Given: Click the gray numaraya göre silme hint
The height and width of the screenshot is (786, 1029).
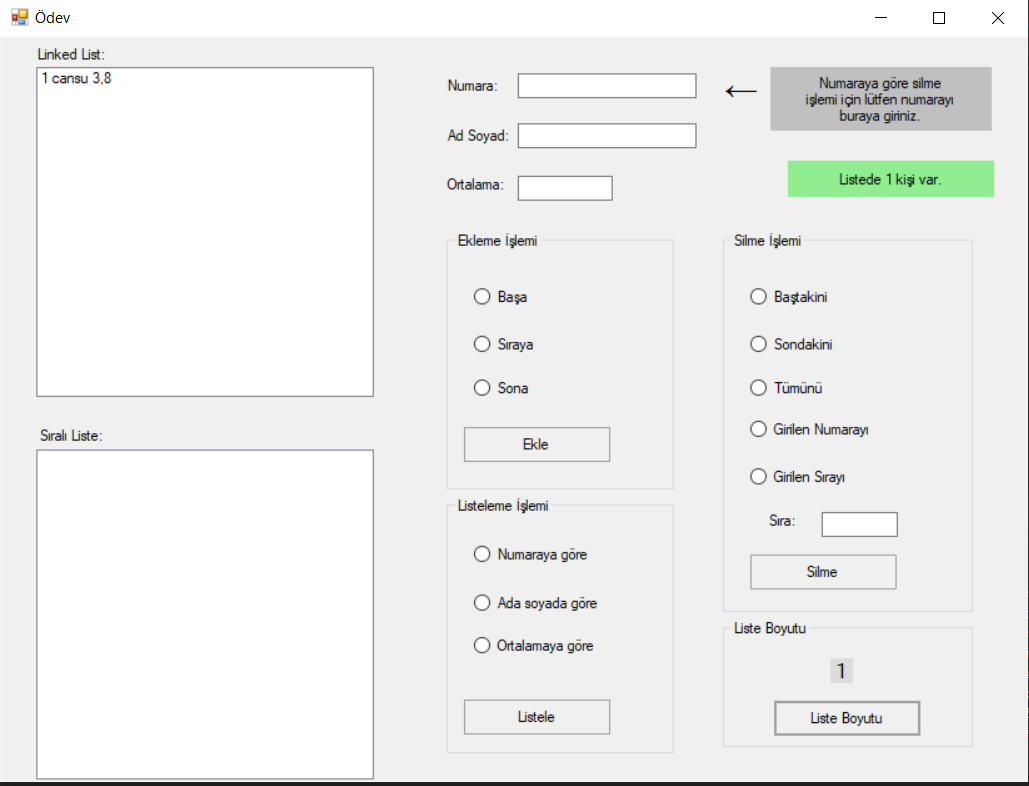Looking at the screenshot, I should pyautogui.click(x=881, y=99).
